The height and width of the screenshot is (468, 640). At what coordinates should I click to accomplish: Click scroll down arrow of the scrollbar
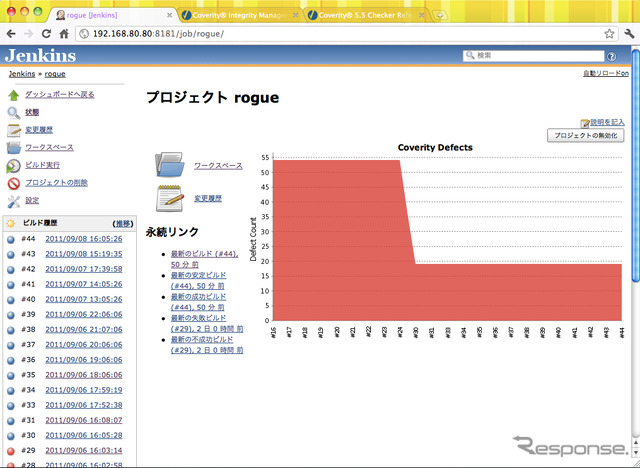[x=636, y=453]
